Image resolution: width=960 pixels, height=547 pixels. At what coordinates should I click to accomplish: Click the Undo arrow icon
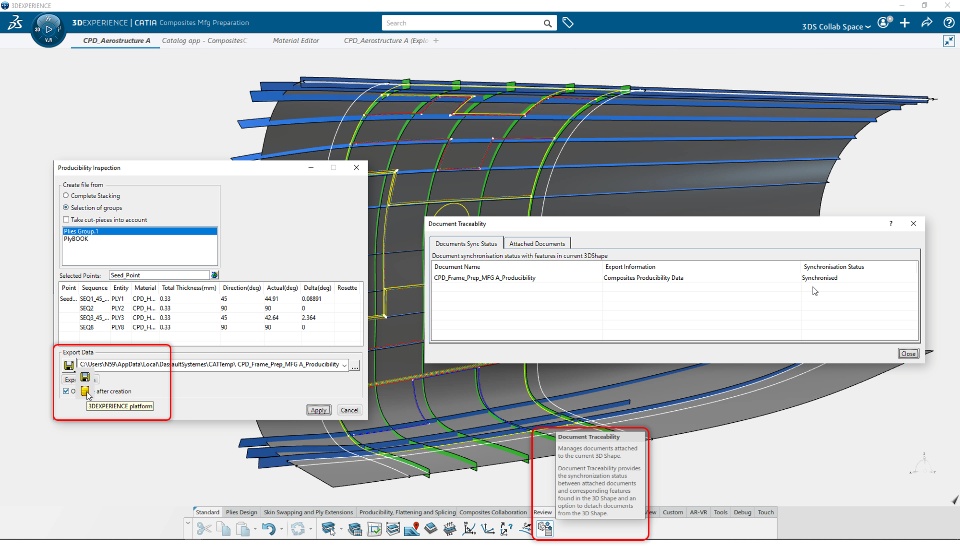pyautogui.click(x=268, y=529)
